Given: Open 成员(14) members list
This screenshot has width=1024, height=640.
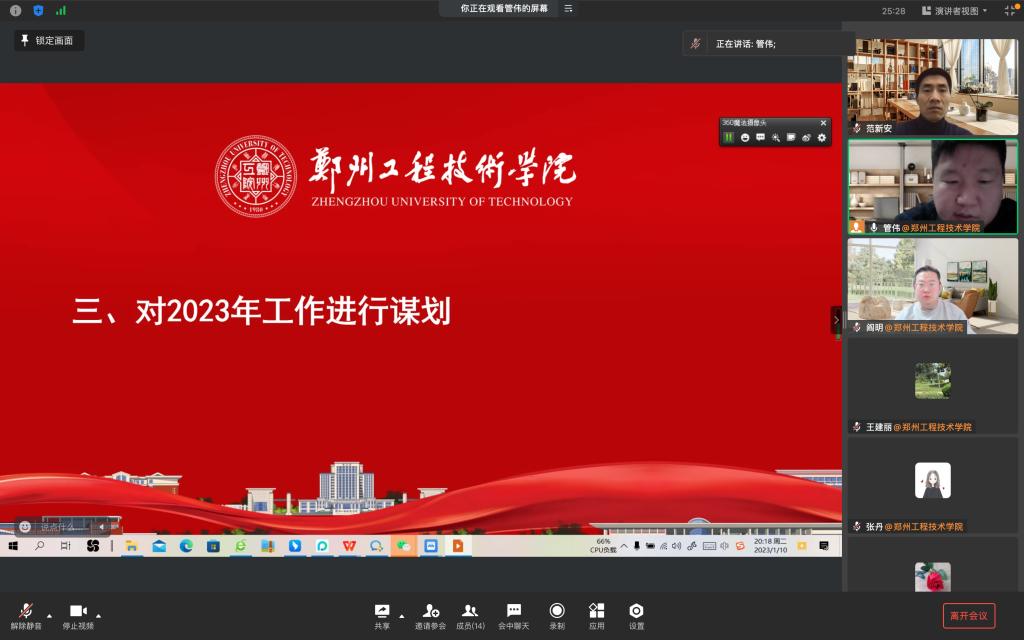Looking at the screenshot, I should 470,616.
